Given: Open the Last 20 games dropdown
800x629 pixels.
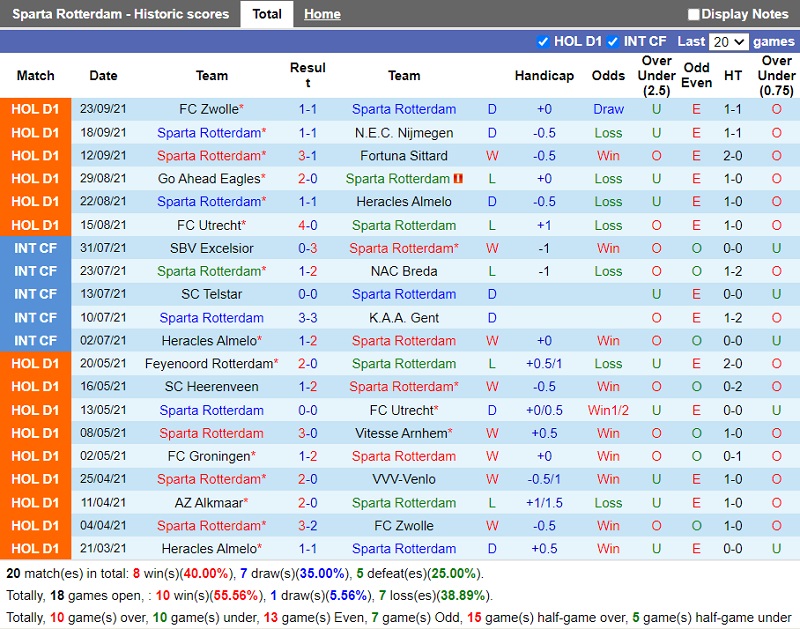Looking at the screenshot, I should [x=729, y=42].
